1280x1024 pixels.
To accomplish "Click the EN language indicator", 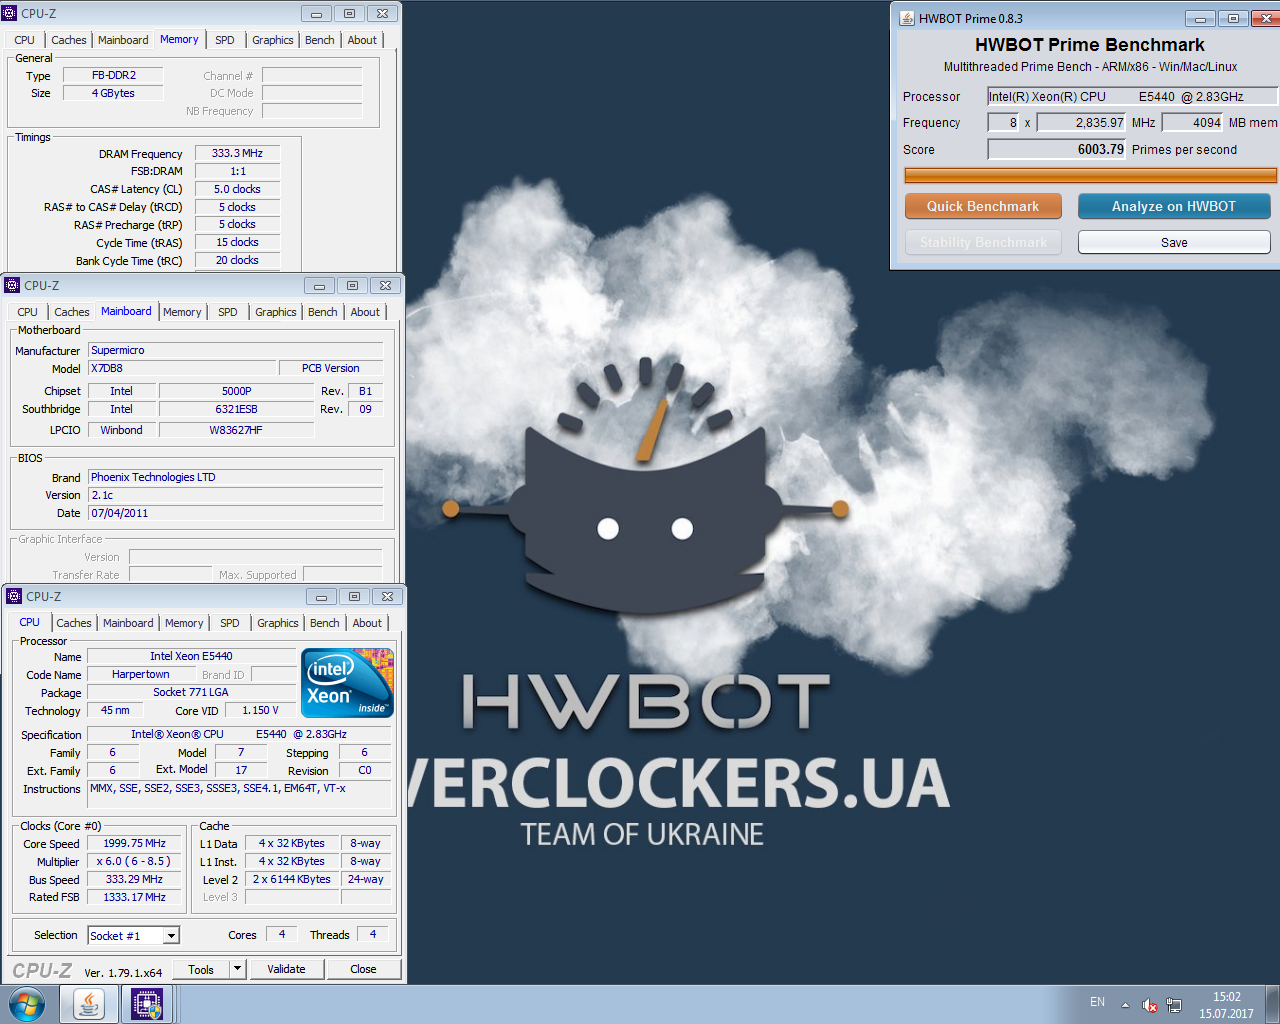I will coord(1097,1002).
